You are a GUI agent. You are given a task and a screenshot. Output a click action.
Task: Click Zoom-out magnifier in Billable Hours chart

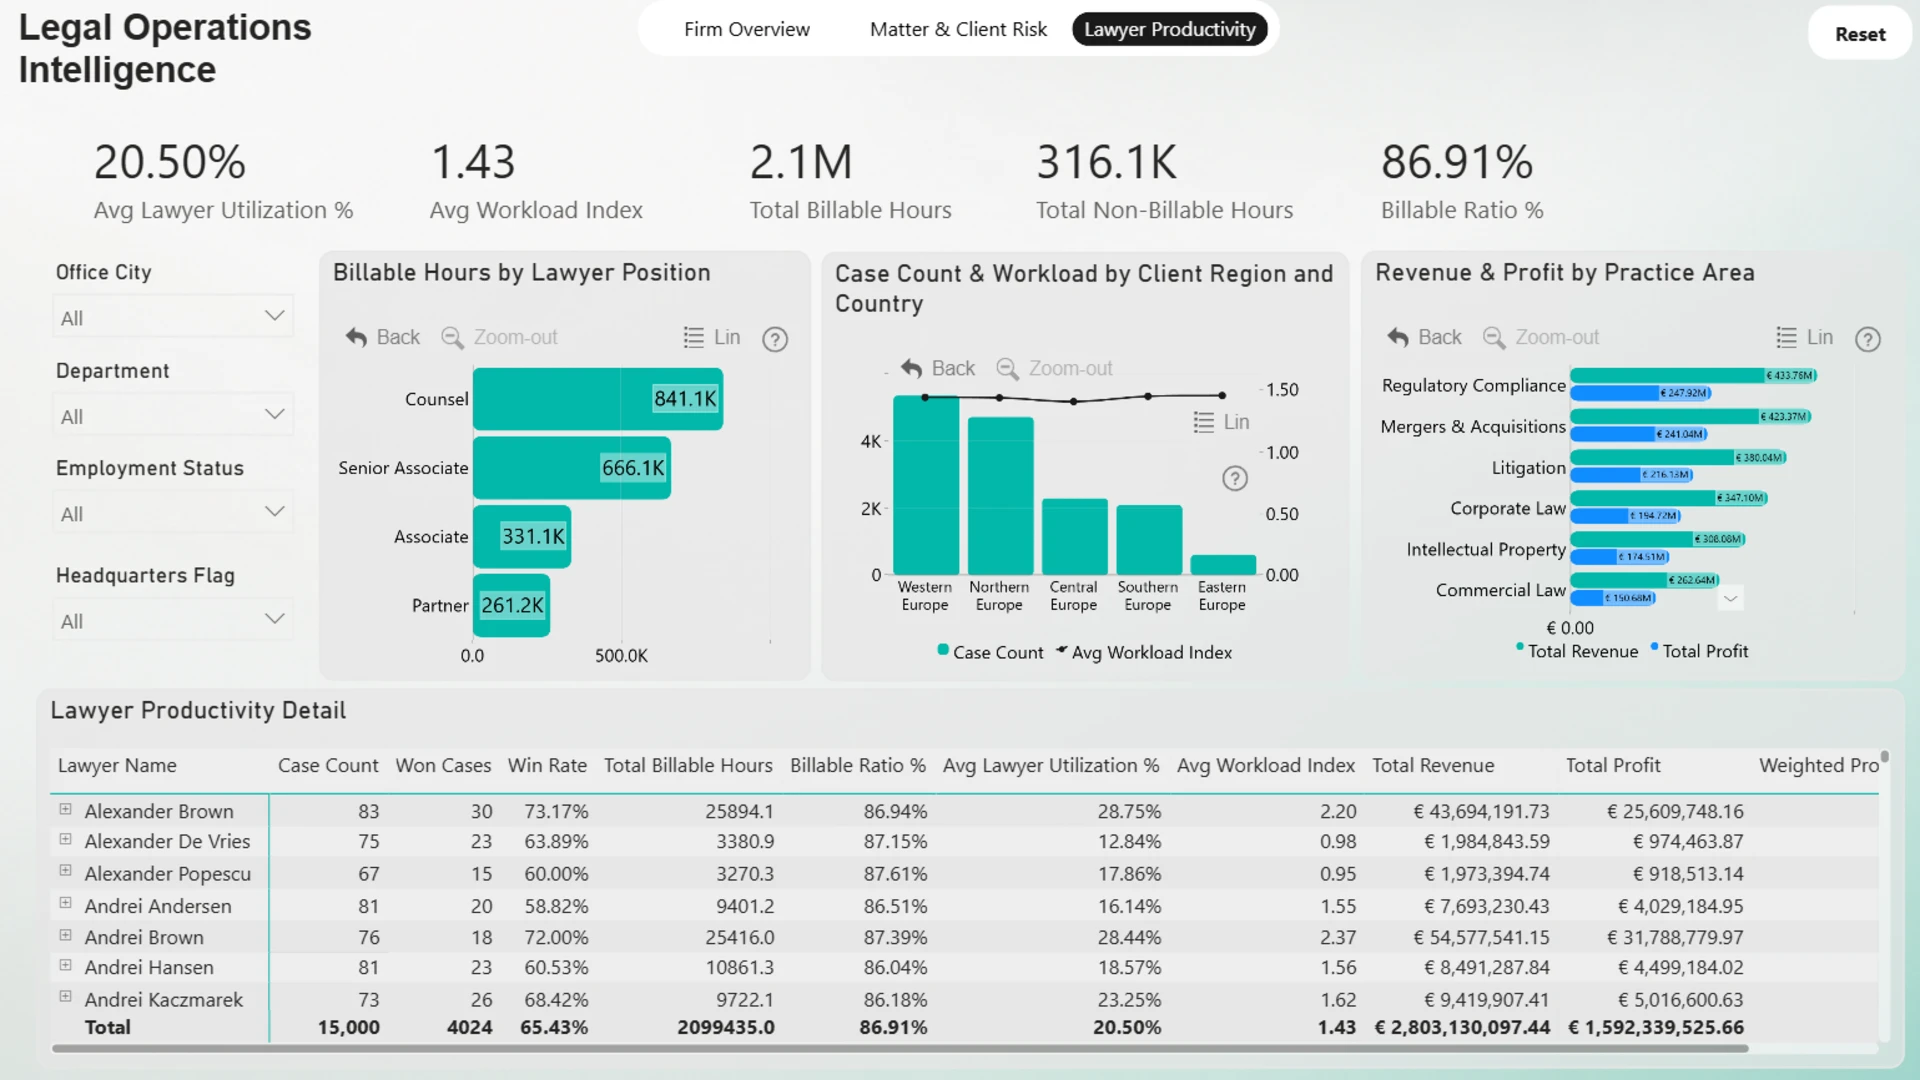point(452,338)
